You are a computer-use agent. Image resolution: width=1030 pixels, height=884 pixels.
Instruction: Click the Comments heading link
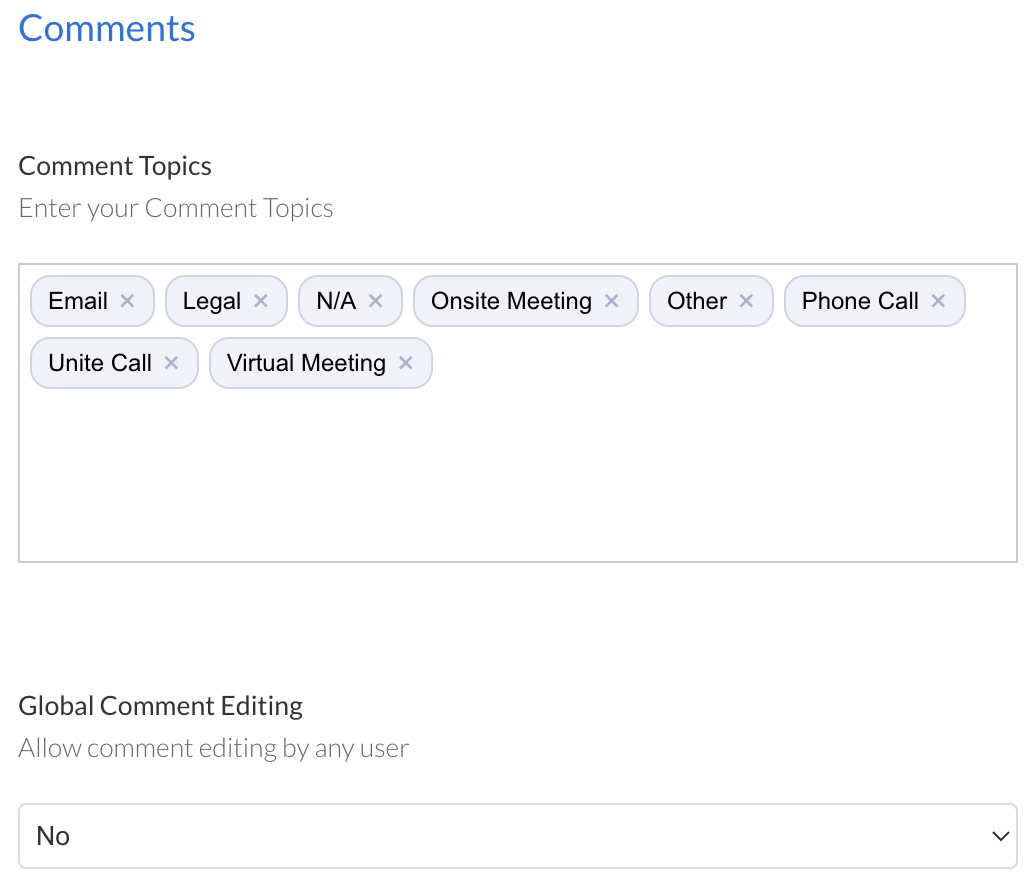(x=106, y=28)
